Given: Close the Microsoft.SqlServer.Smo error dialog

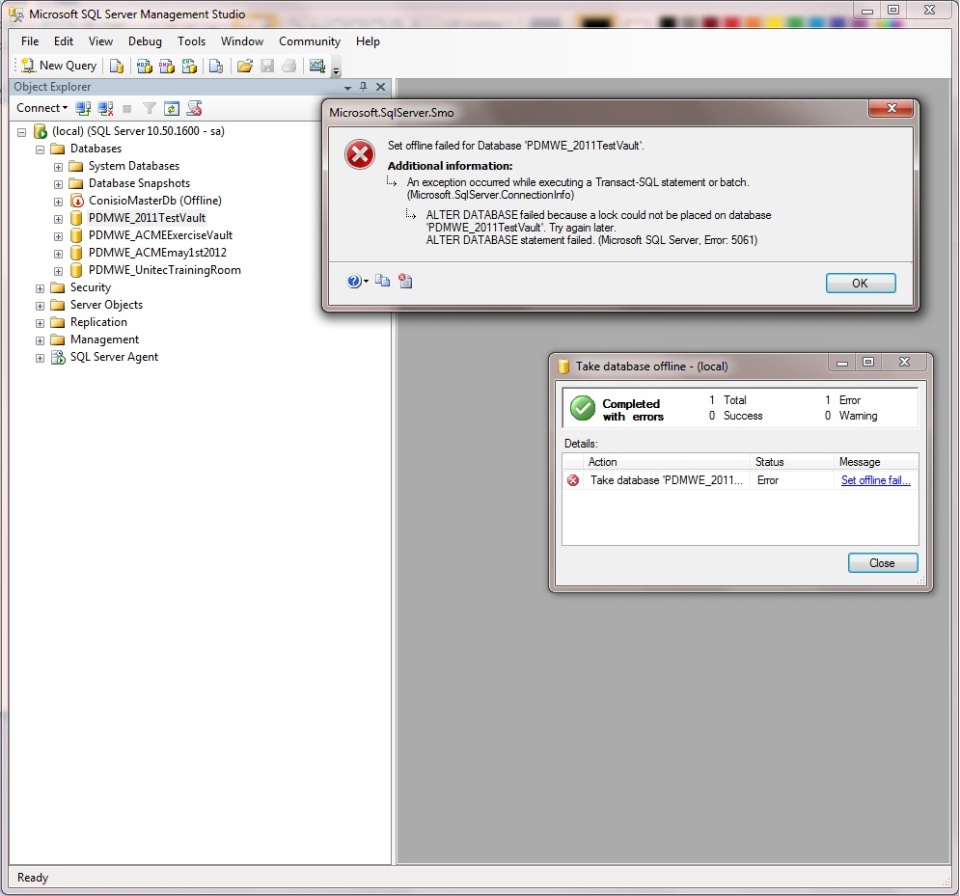Looking at the screenshot, I should point(891,108).
